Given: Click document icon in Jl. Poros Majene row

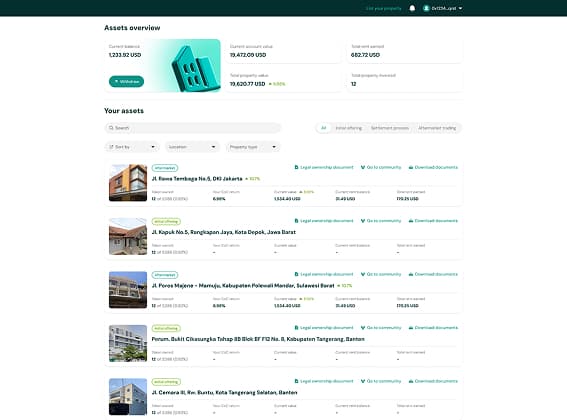Looking at the screenshot, I should click(x=297, y=274).
